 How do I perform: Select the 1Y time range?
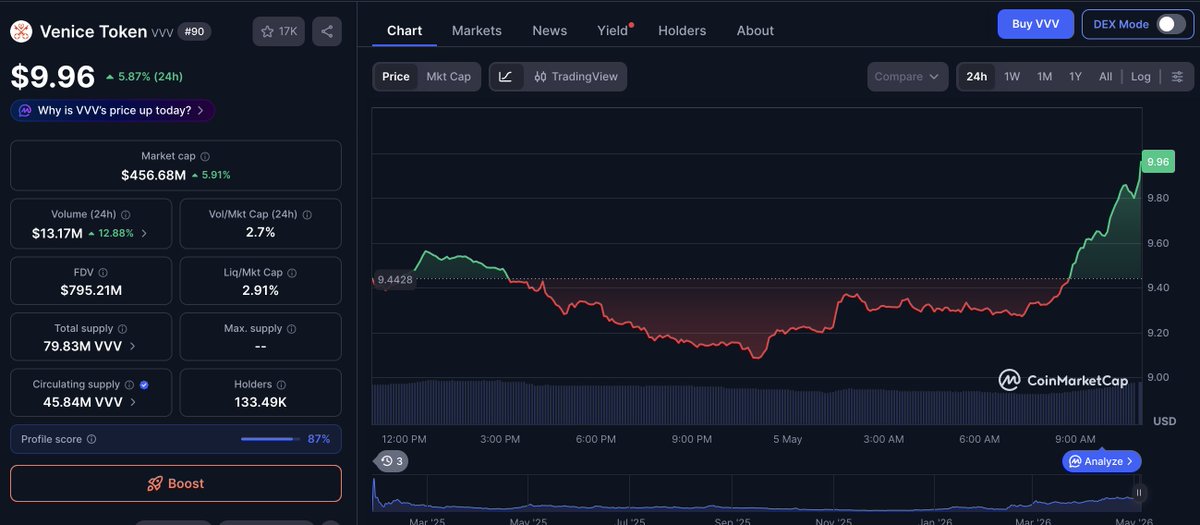click(x=1075, y=77)
